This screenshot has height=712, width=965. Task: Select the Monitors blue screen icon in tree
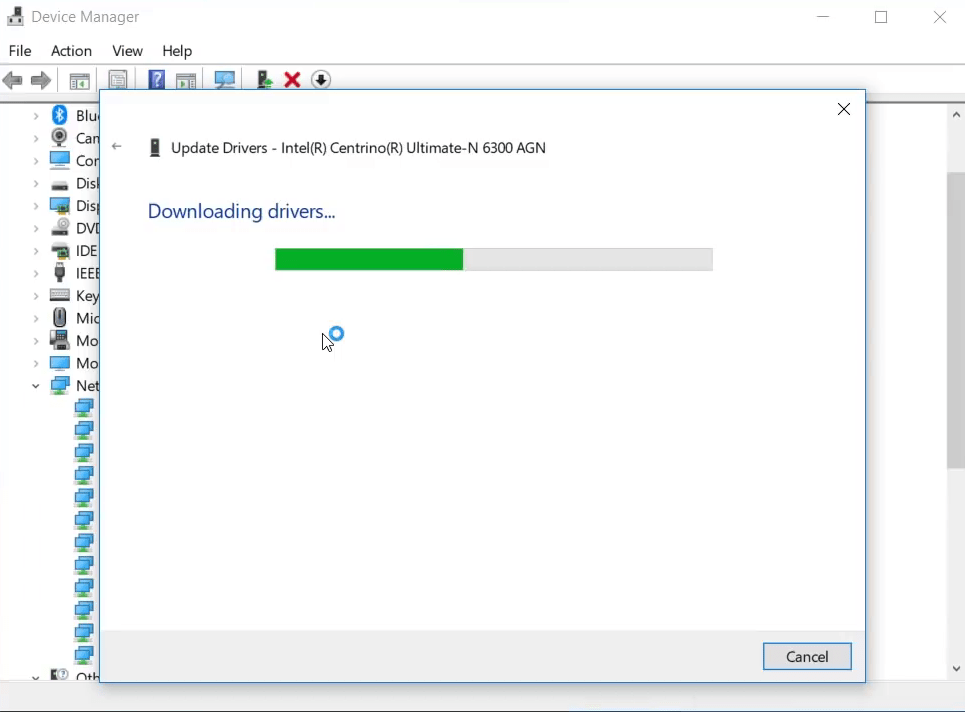pyautogui.click(x=60, y=362)
